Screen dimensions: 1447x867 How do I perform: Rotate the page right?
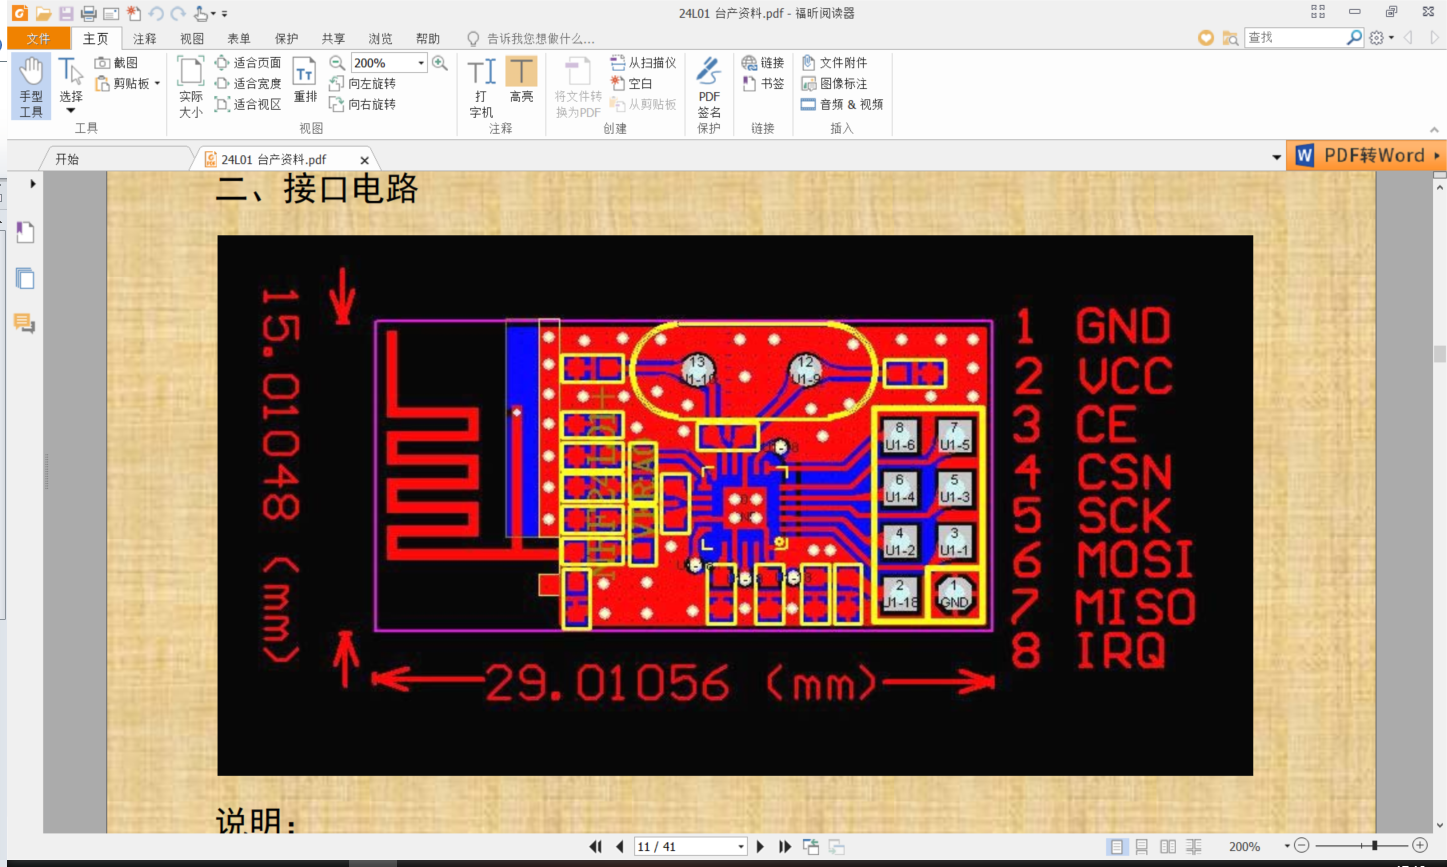362,104
